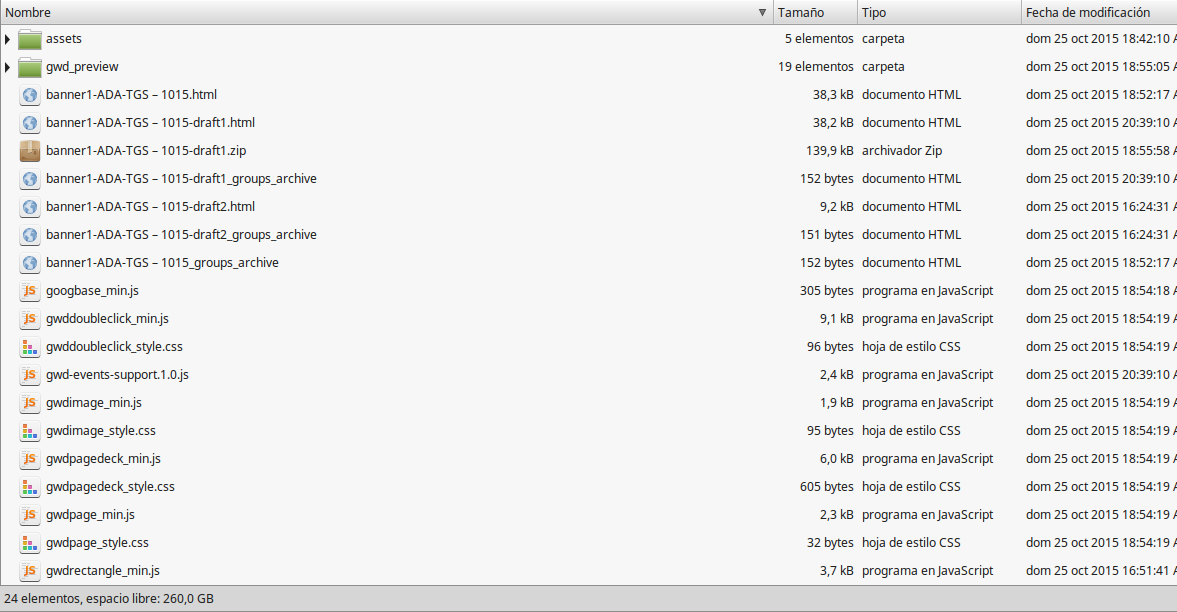Viewport: 1177px width, 612px height.
Task: Click the banner1-ADA-TGS – 1015-draft1.zip archive icon
Action: click(30, 151)
